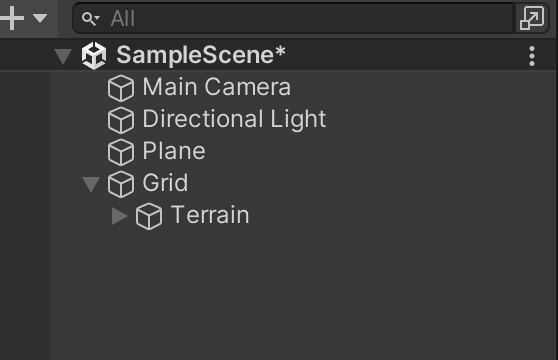Image resolution: width=558 pixels, height=360 pixels.
Task: Open the create dropdown arrow beside plus
Action: pyautogui.click(x=40, y=18)
